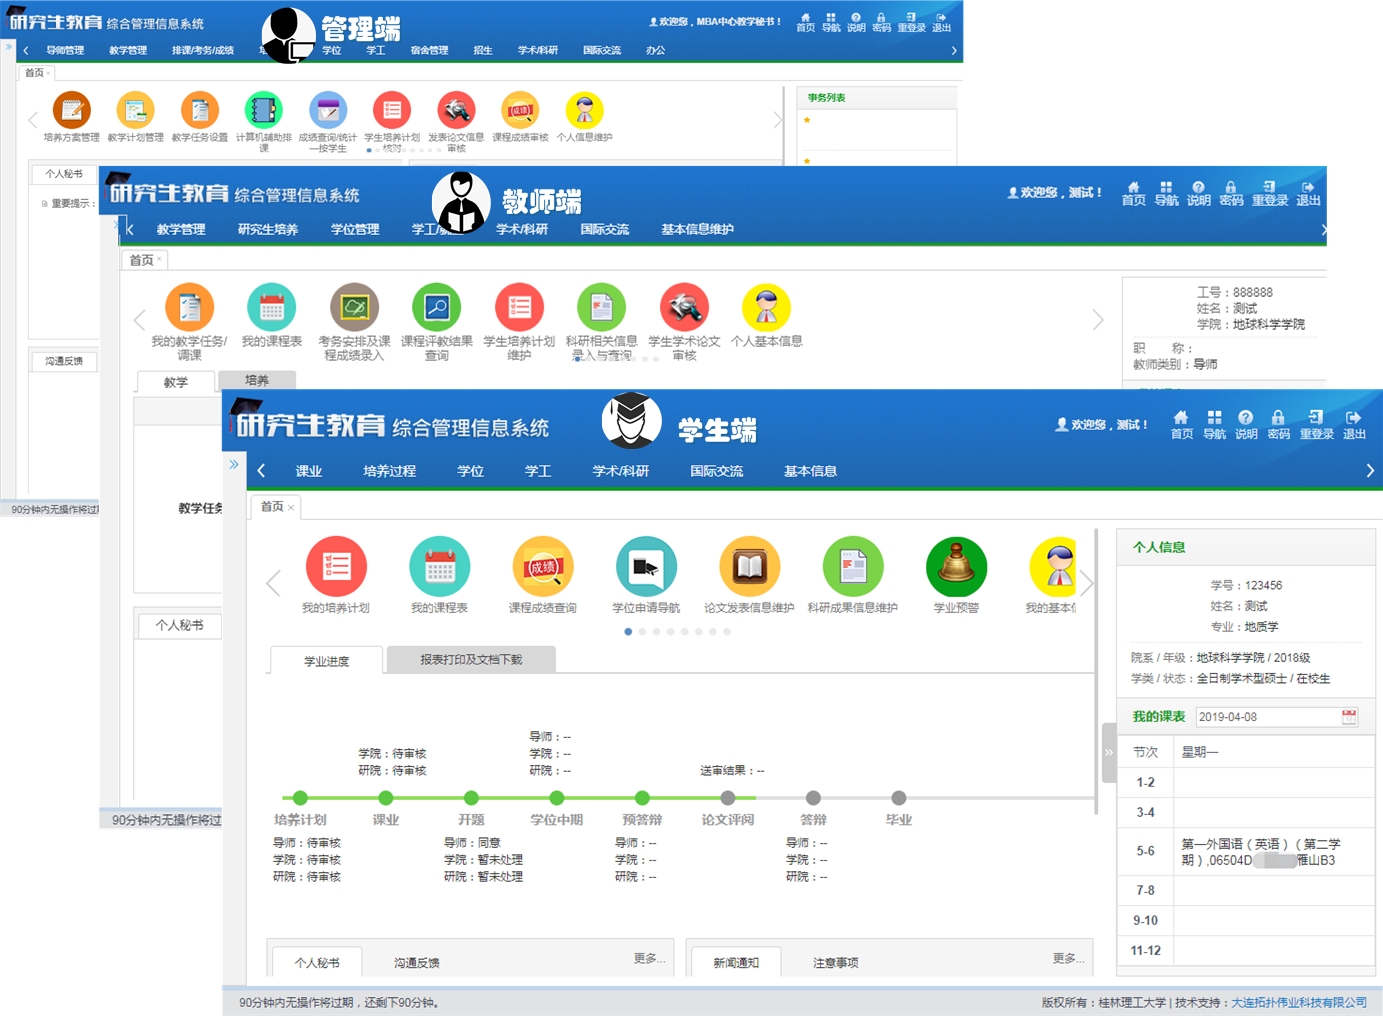1383x1016 pixels.
Task: Click 退出 logout icon in student header
Action: [1354, 423]
